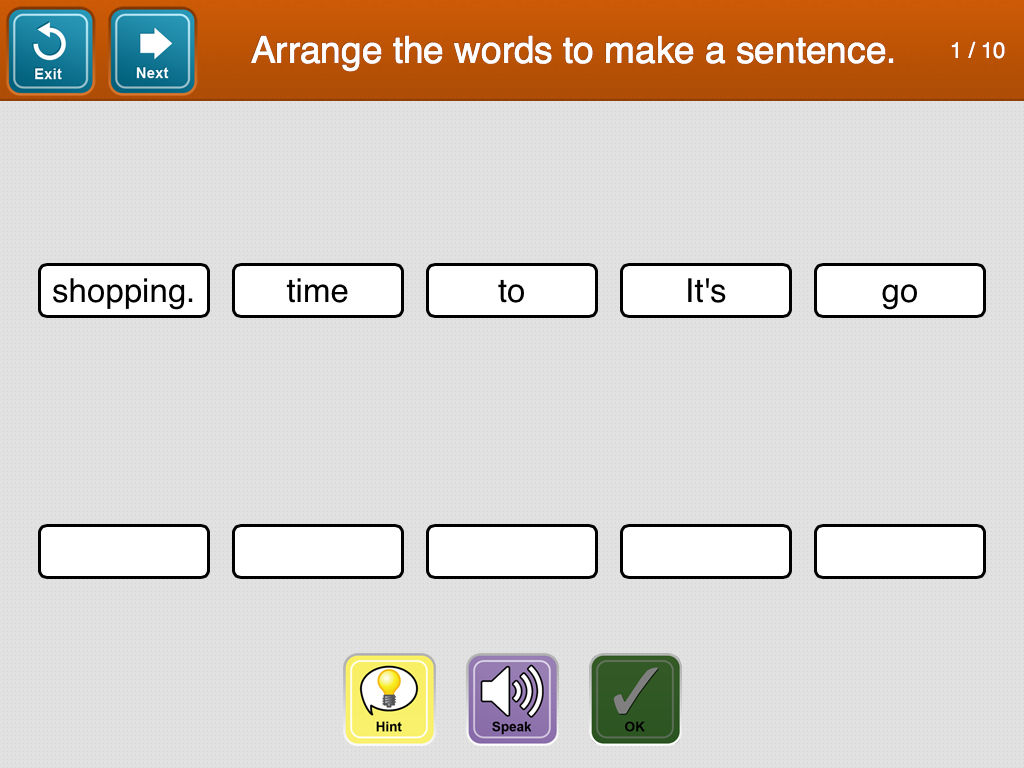Click the Exit circular arrow icon

(49, 42)
